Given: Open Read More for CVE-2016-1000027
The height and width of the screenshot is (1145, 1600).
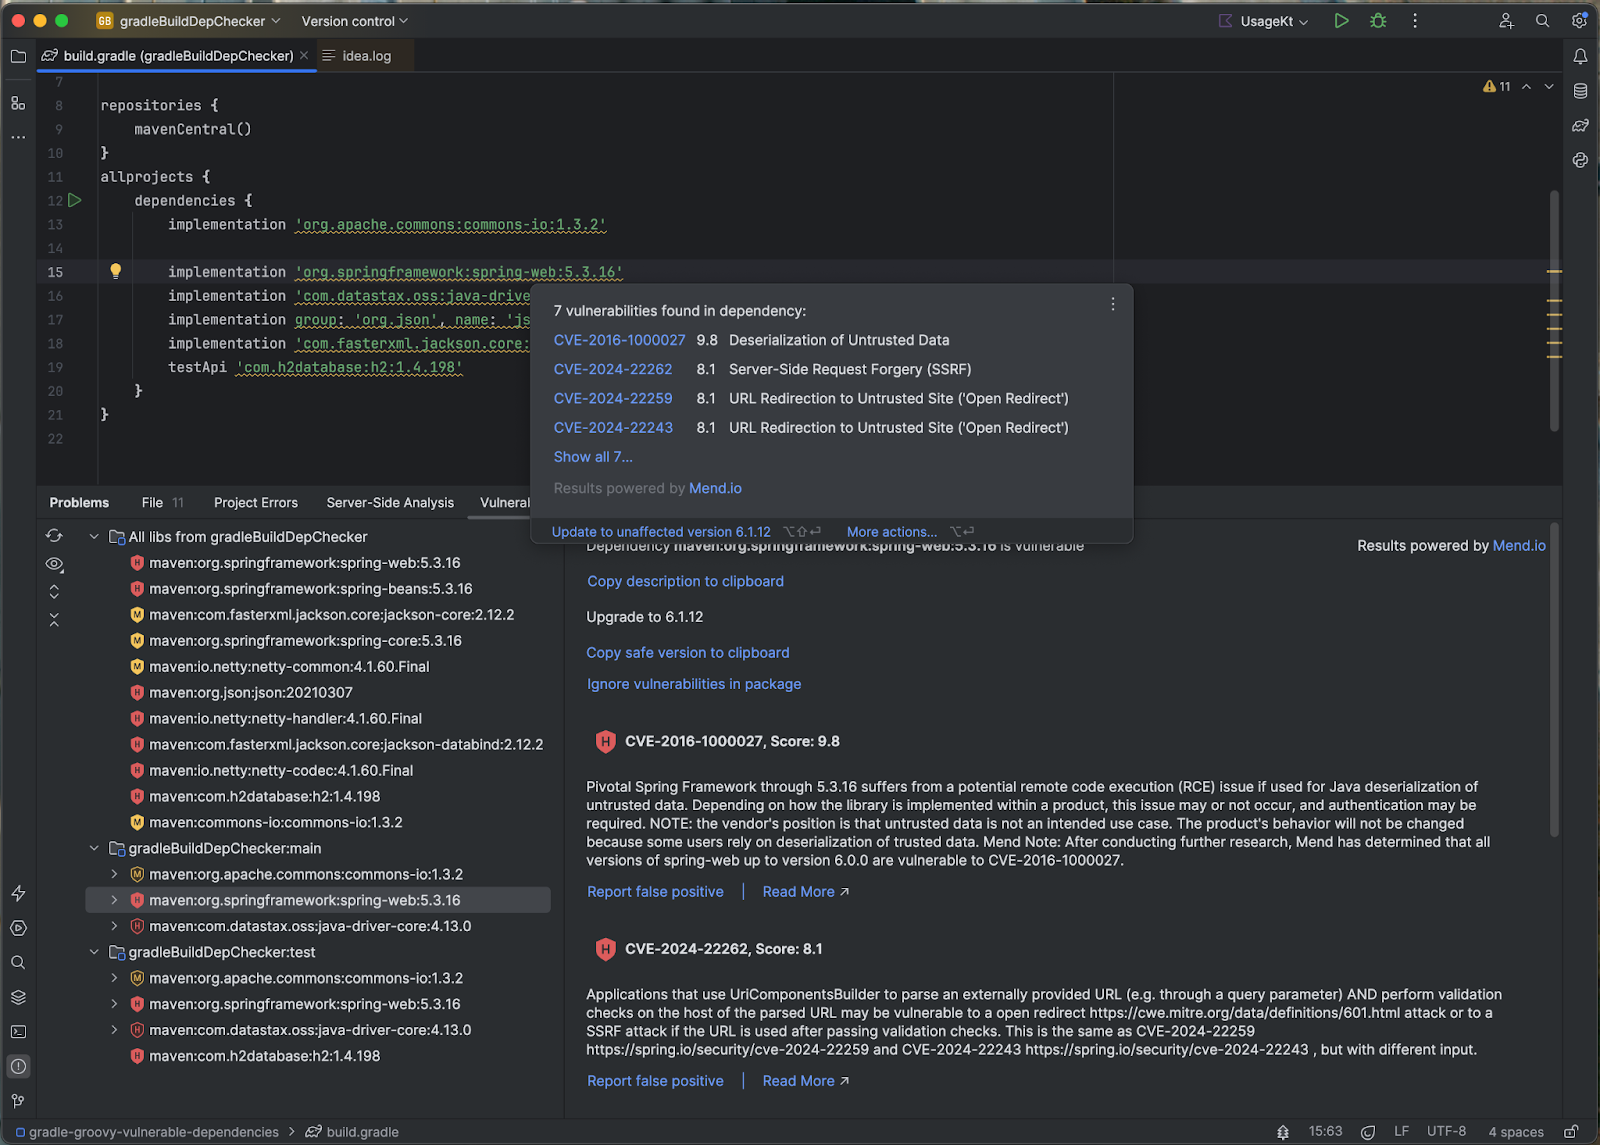Looking at the screenshot, I should point(805,892).
